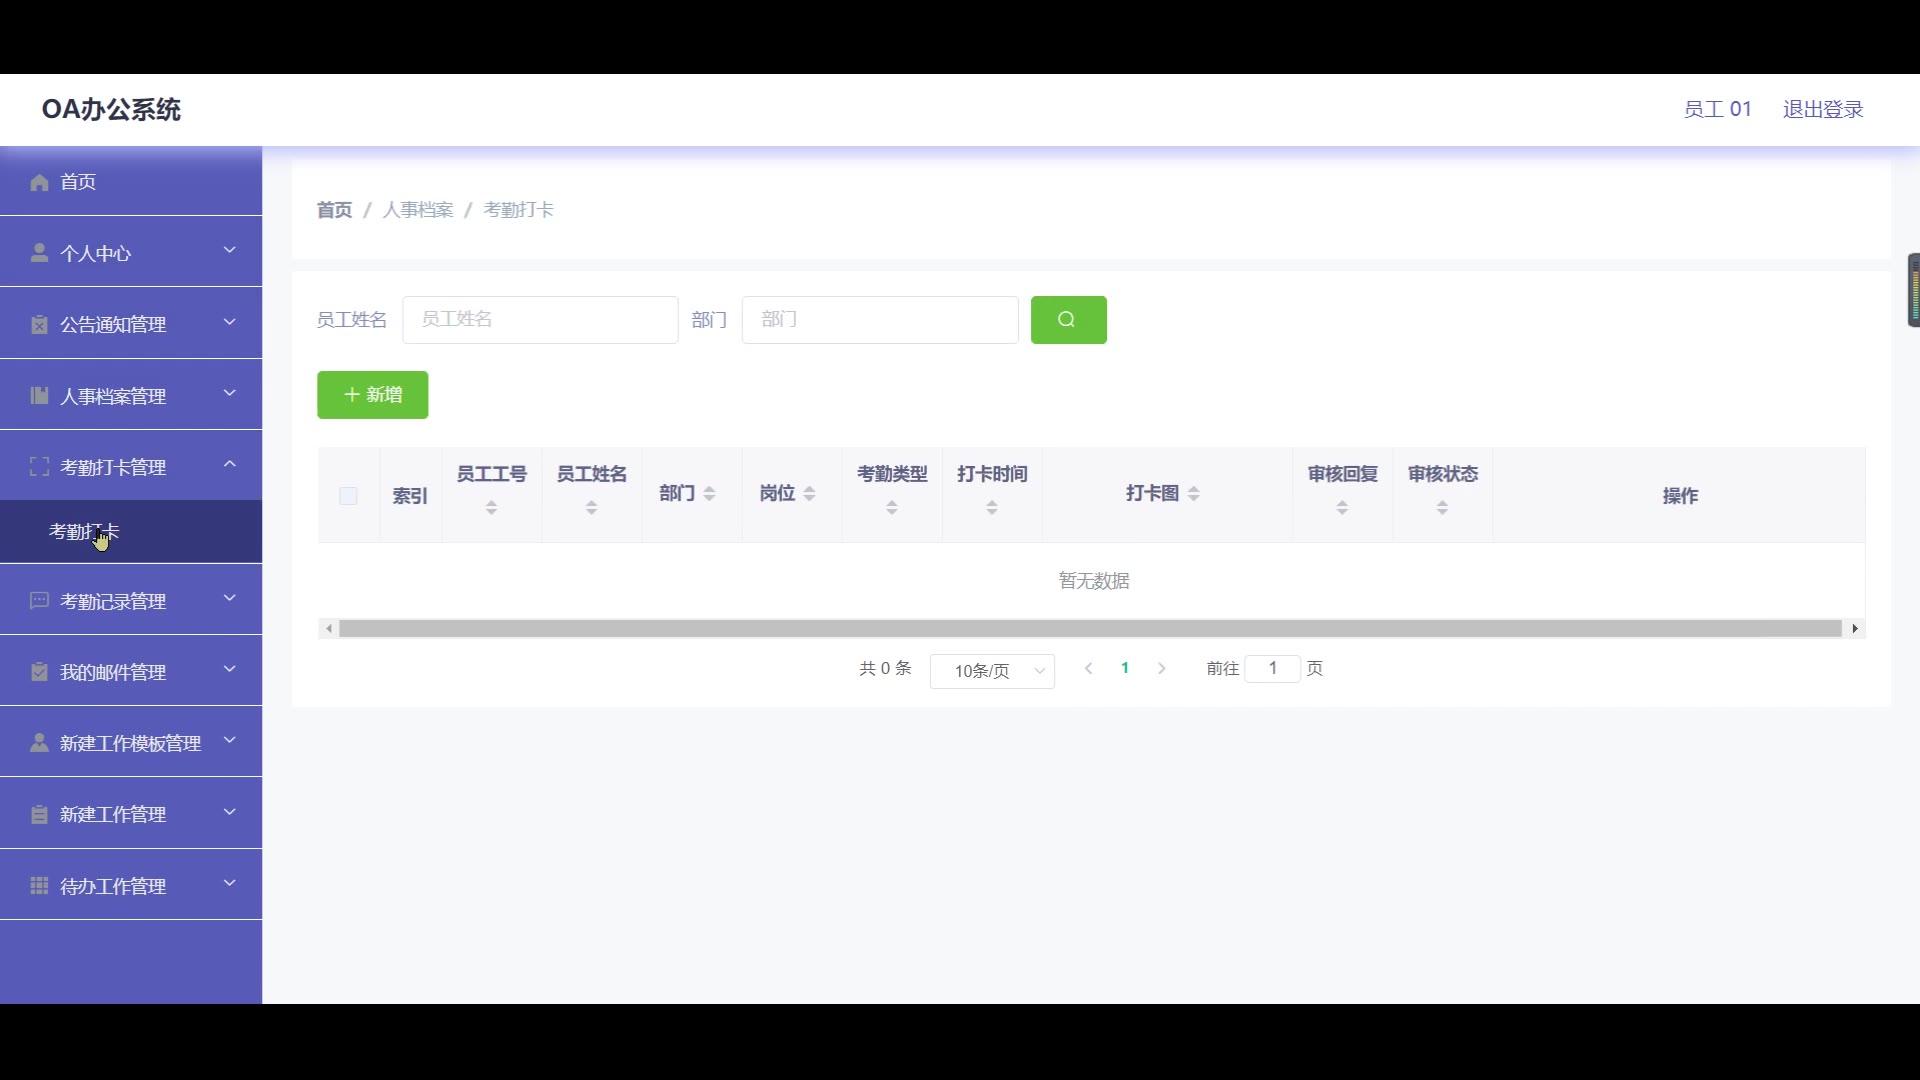The image size is (1920, 1080).
Task: Sort table by 部门 column arrows
Action: (709, 493)
